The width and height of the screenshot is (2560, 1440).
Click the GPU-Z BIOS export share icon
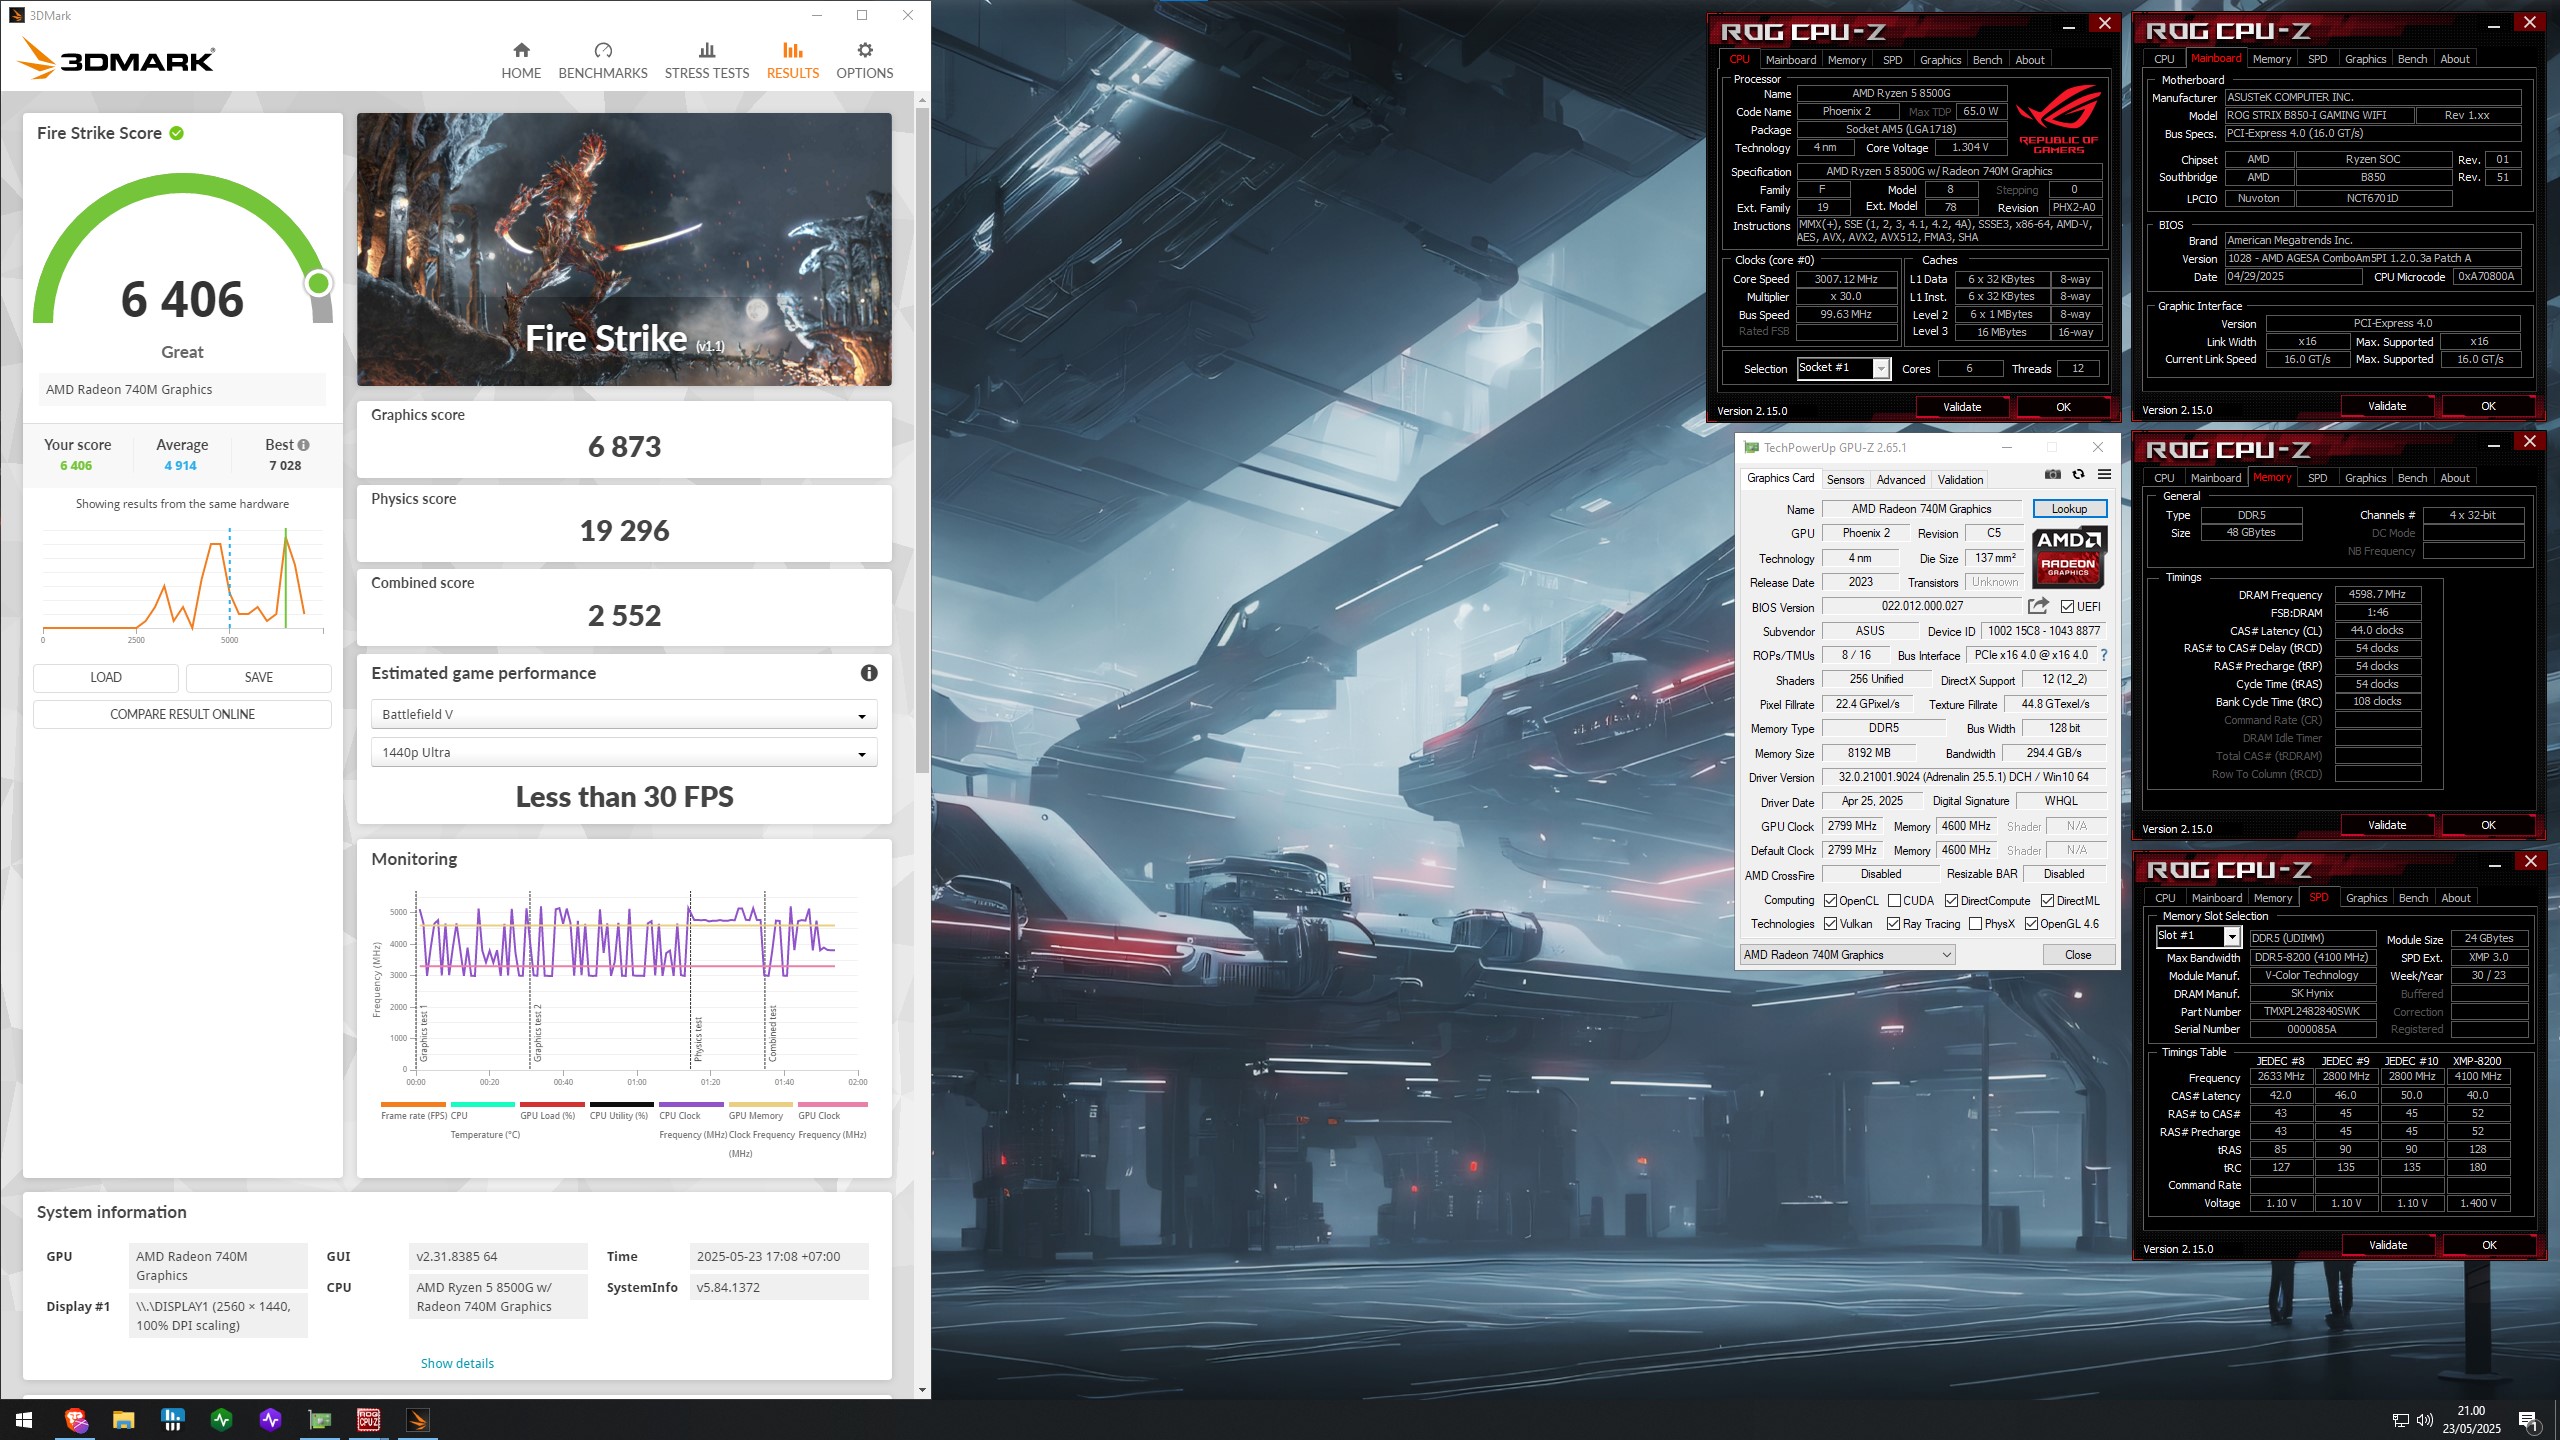(2038, 606)
